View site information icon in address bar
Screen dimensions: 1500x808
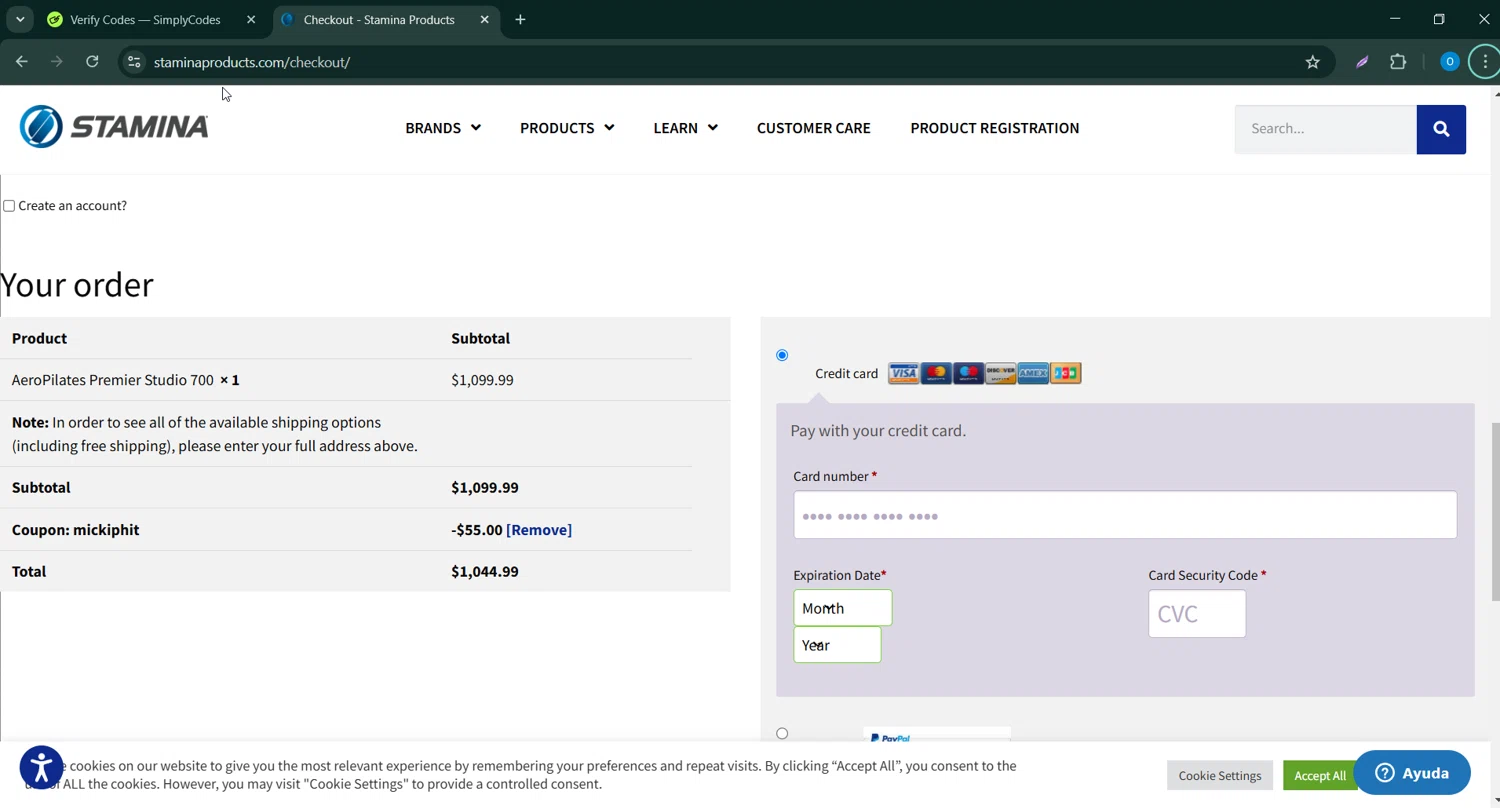pos(134,62)
